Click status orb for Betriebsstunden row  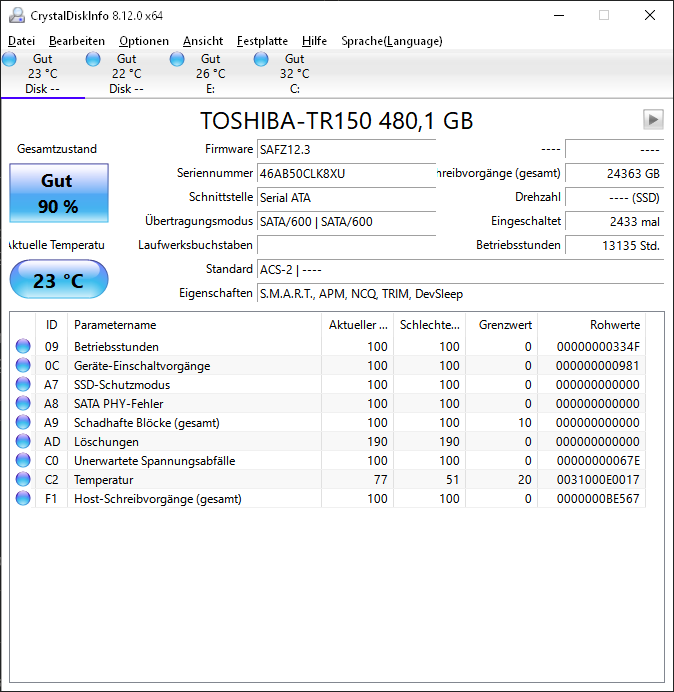pyautogui.click(x=23, y=346)
